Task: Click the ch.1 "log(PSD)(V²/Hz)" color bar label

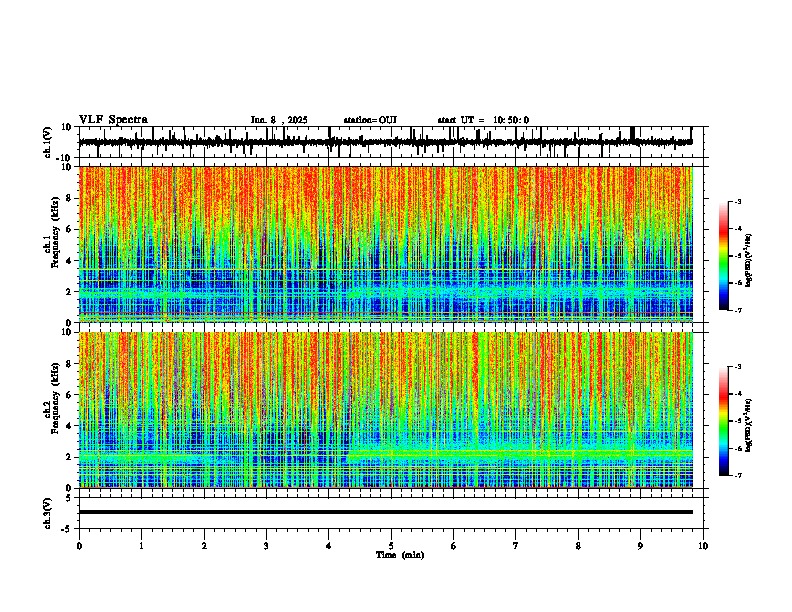Action: pyautogui.click(x=749, y=260)
